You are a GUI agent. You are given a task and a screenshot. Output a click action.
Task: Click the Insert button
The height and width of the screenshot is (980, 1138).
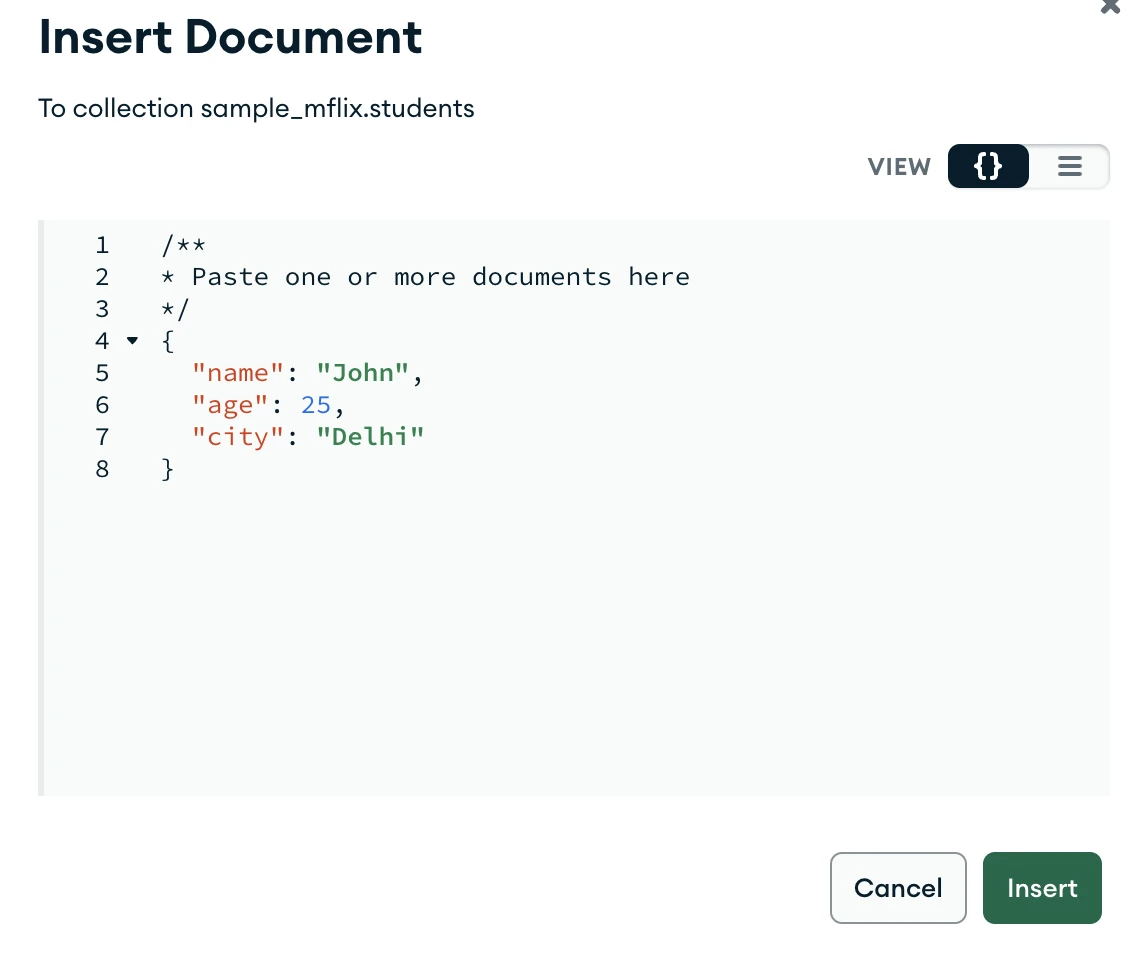tap(1042, 888)
